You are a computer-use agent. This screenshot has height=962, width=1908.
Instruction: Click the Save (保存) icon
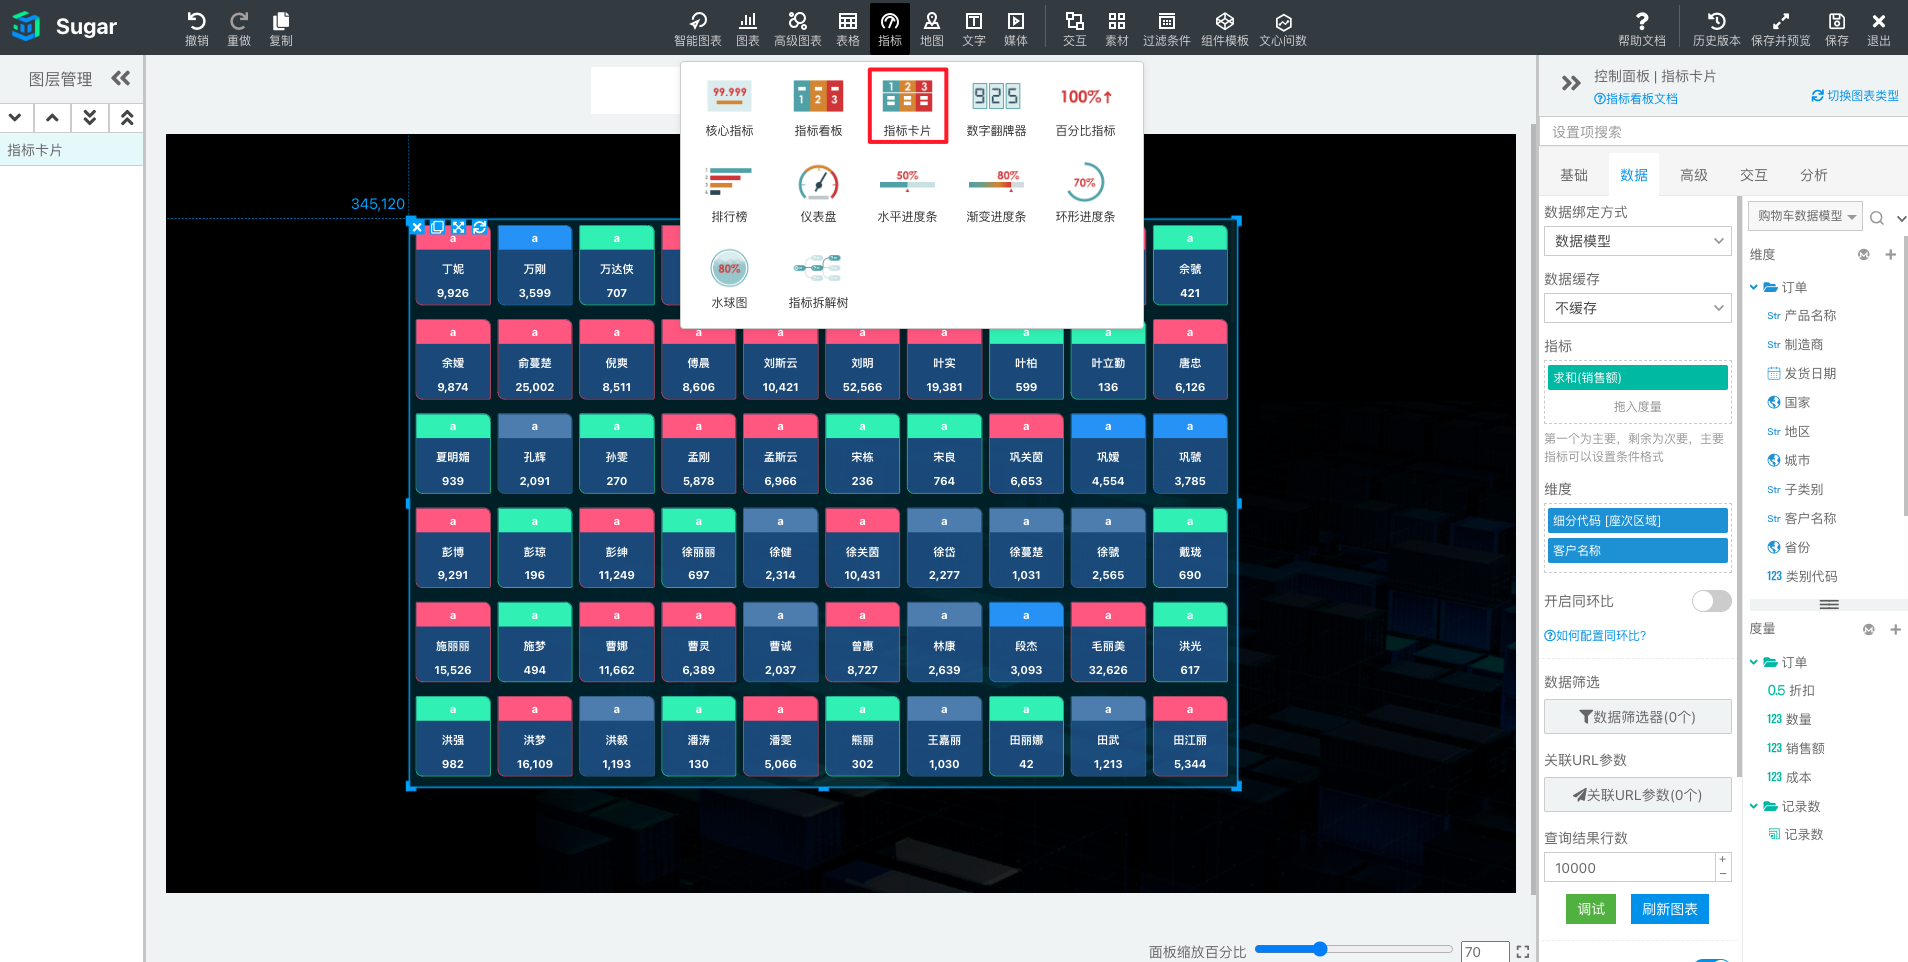click(x=1836, y=28)
